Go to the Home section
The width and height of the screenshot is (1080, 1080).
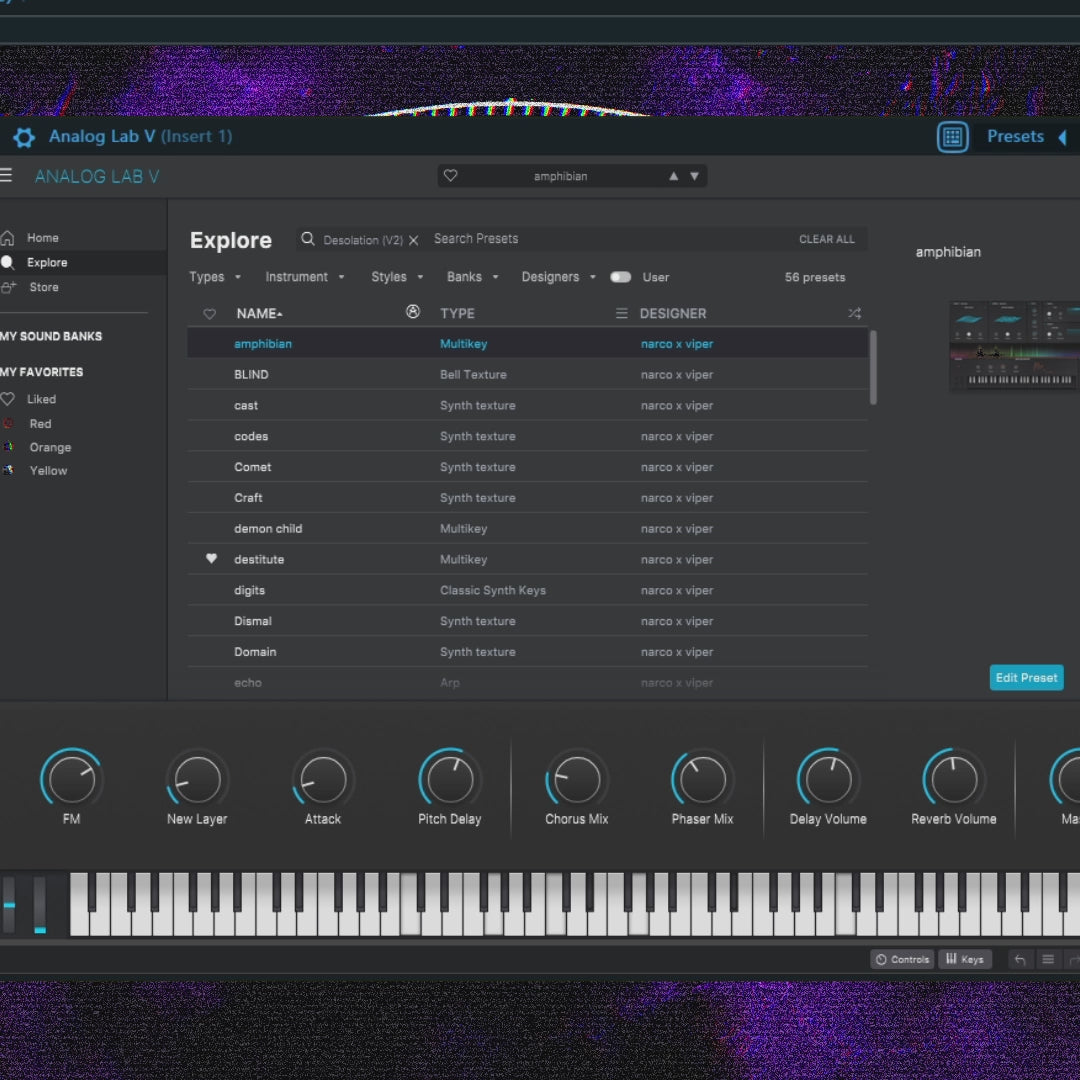click(x=42, y=238)
